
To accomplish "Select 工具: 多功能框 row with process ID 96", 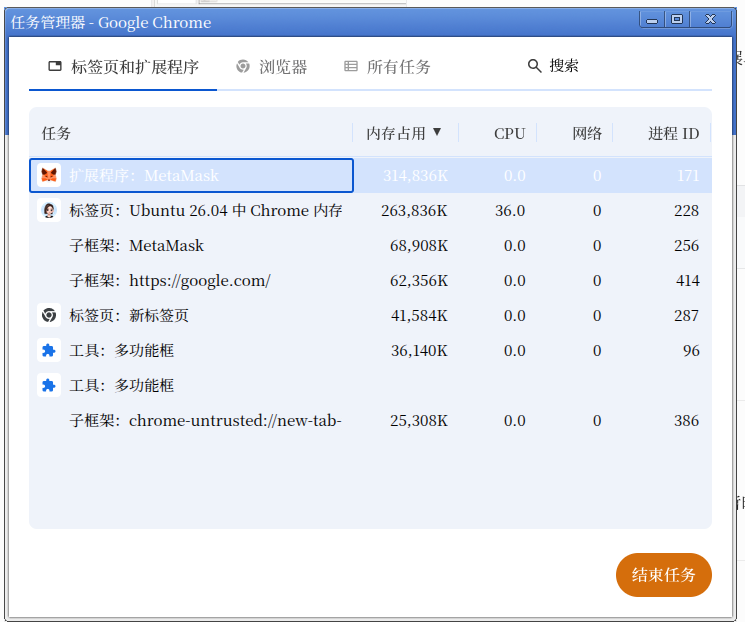I will point(371,351).
